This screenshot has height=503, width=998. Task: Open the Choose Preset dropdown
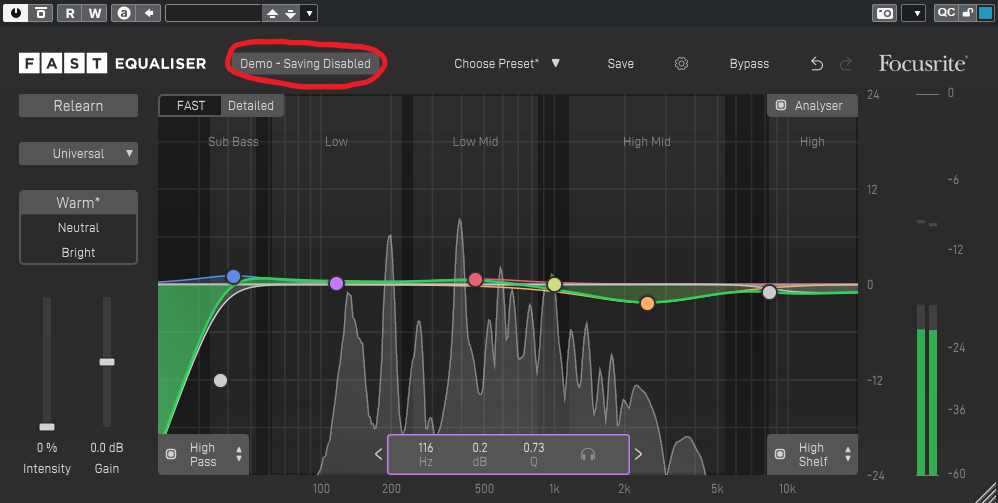[x=507, y=64]
